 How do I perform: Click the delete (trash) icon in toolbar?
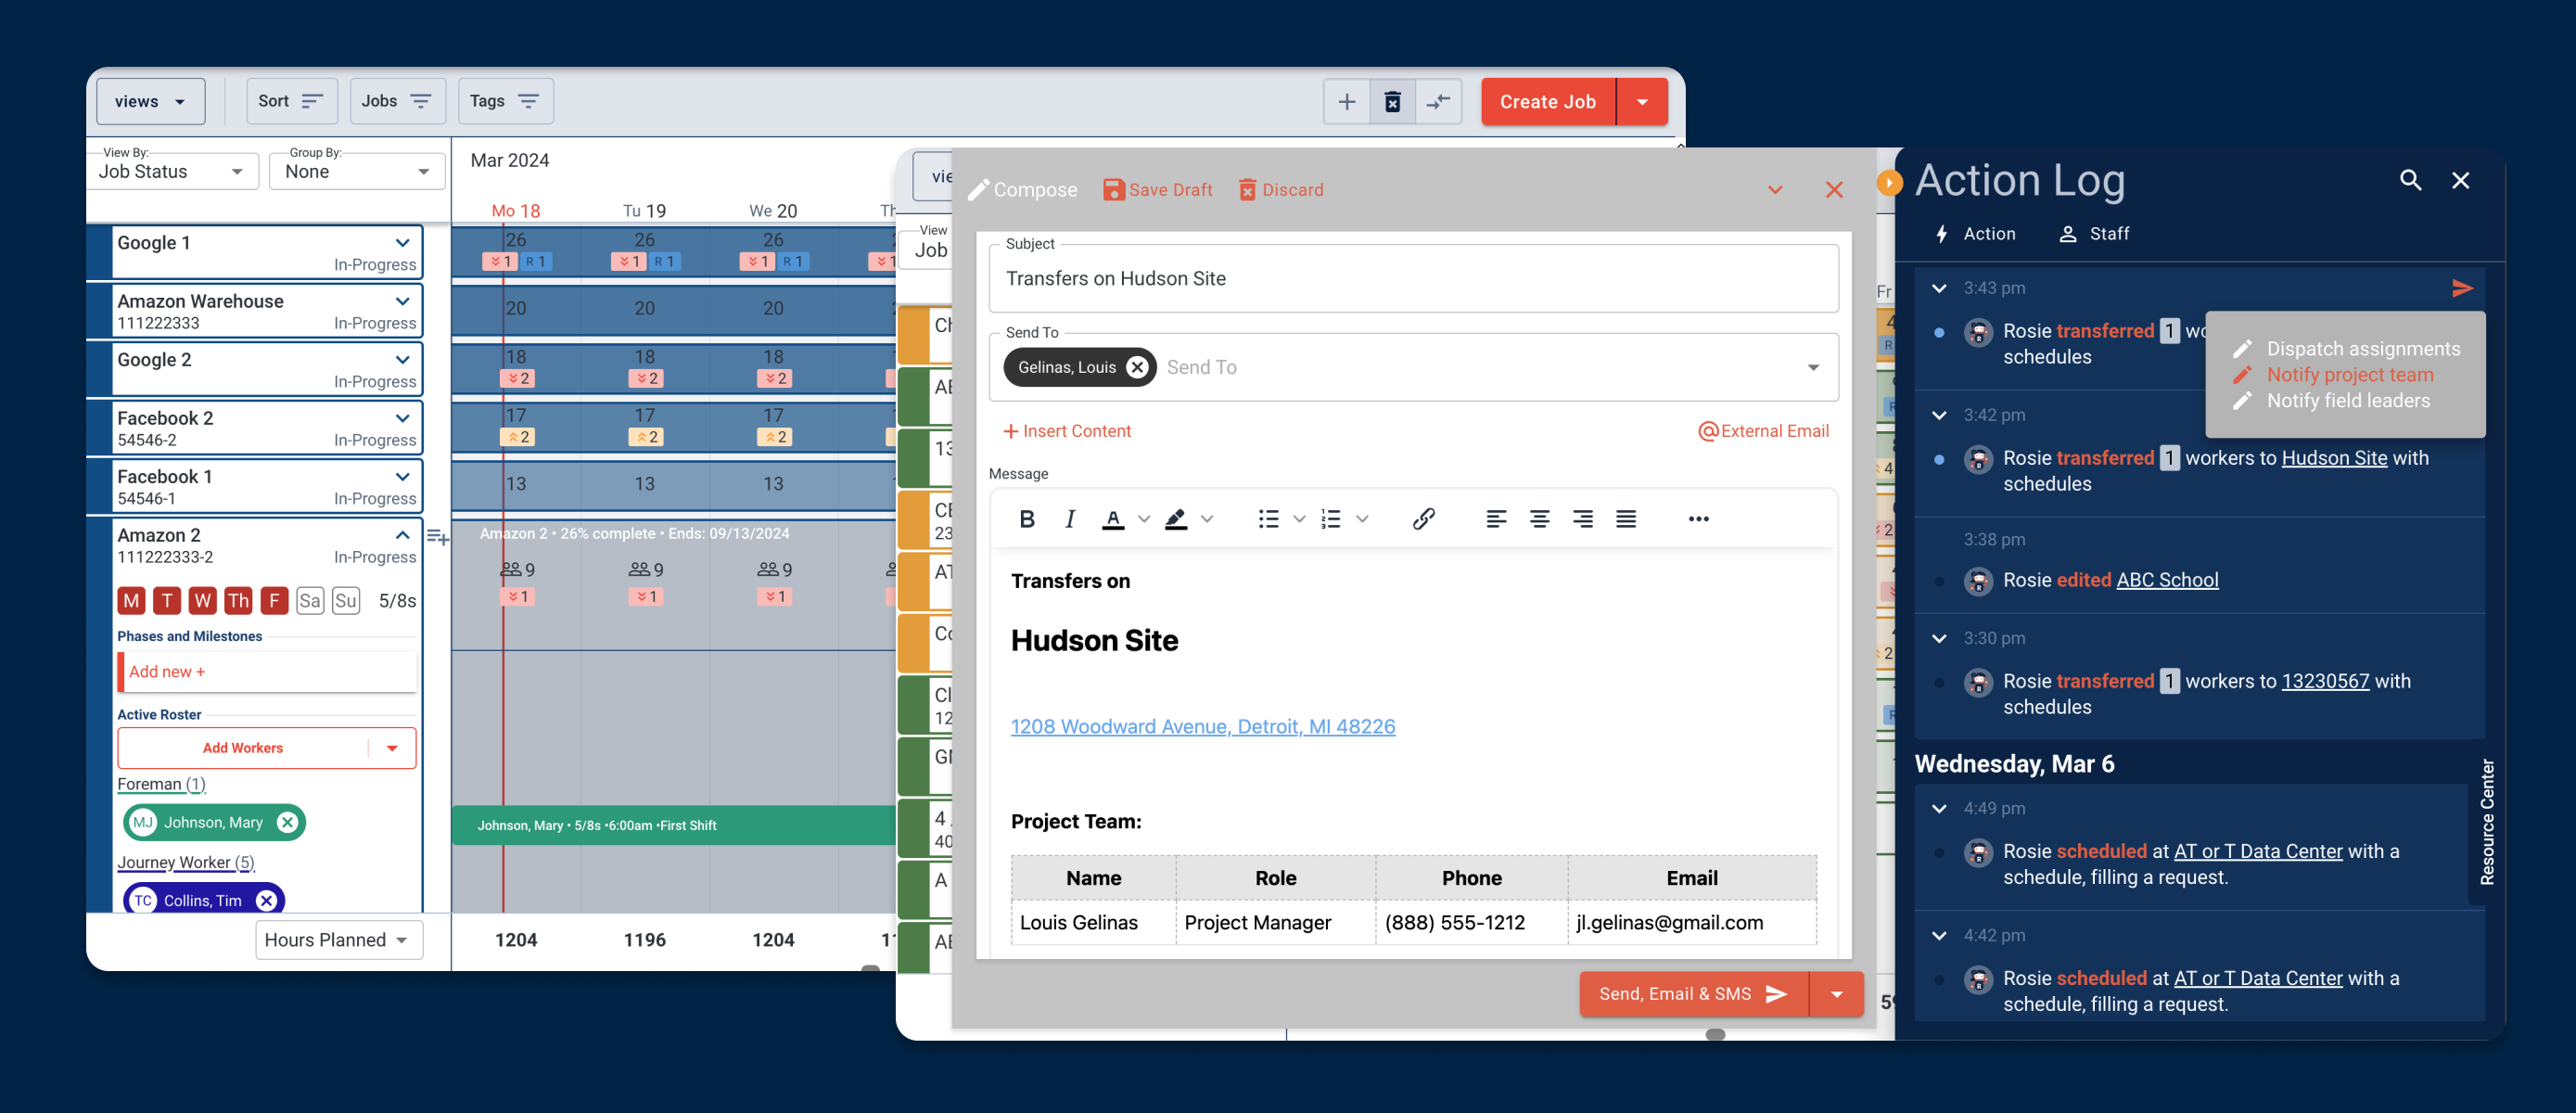(1392, 101)
